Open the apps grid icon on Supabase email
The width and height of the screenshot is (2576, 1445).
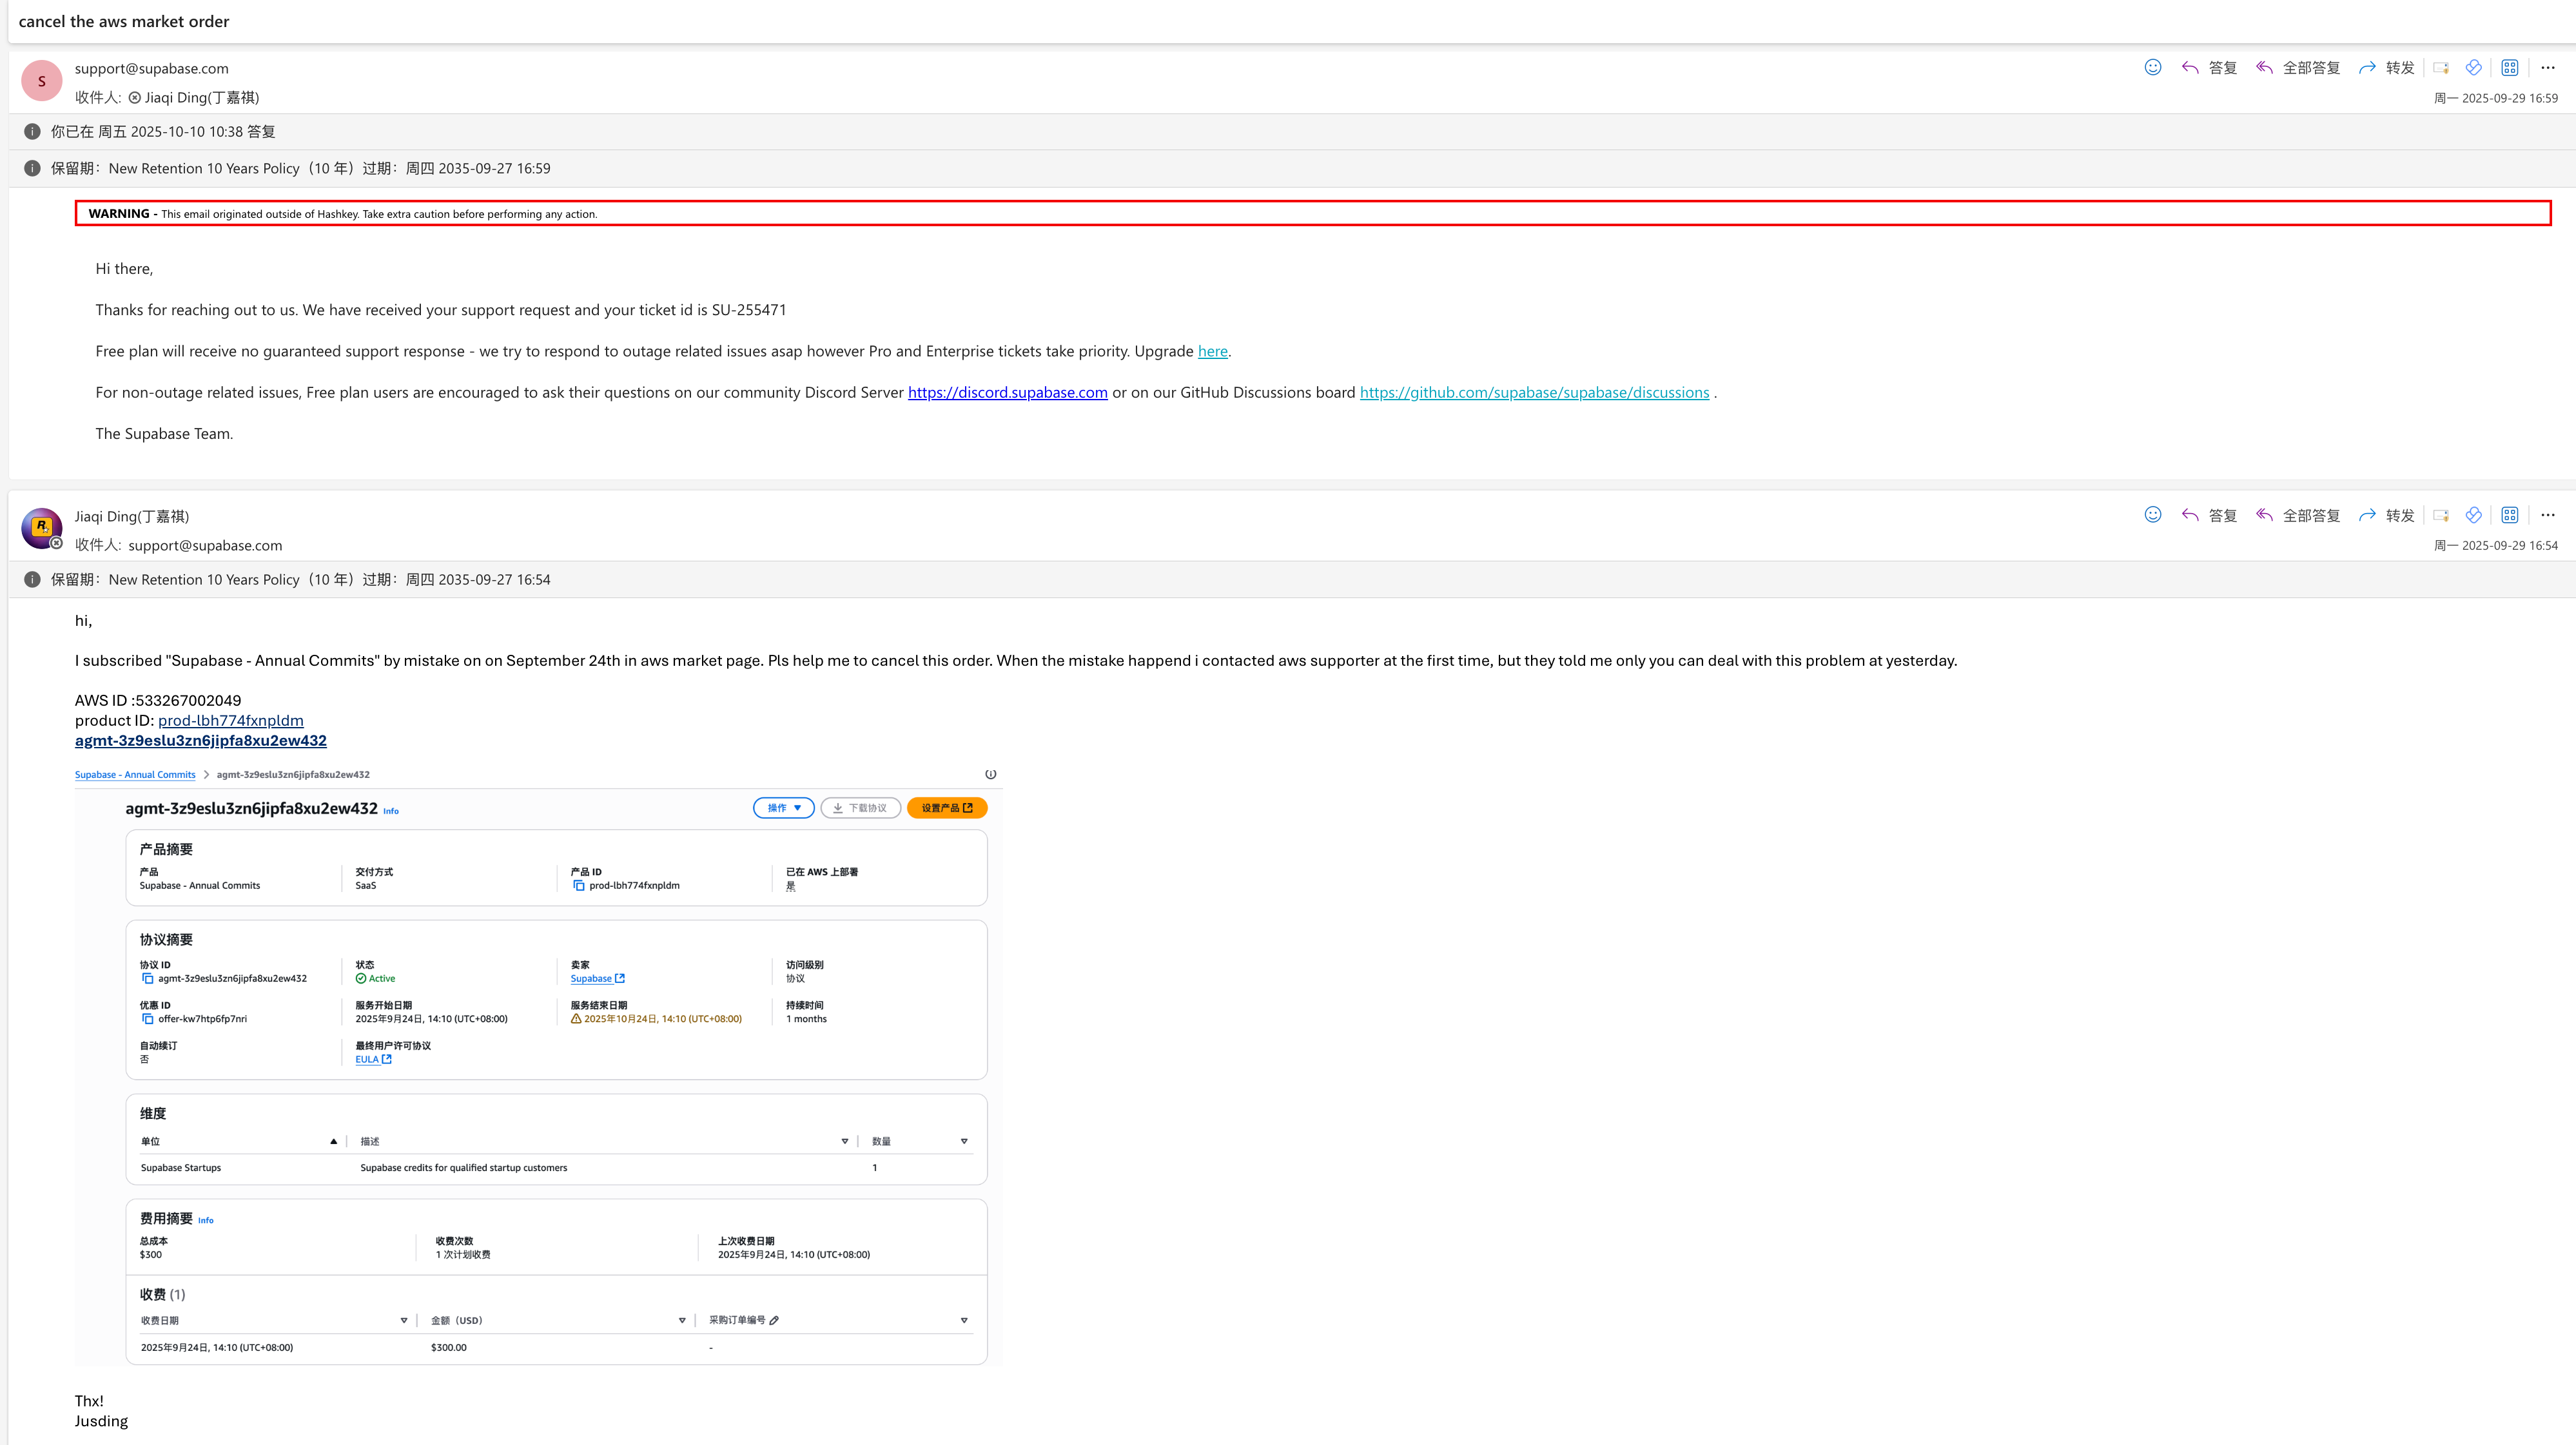pyautogui.click(x=2509, y=67)
